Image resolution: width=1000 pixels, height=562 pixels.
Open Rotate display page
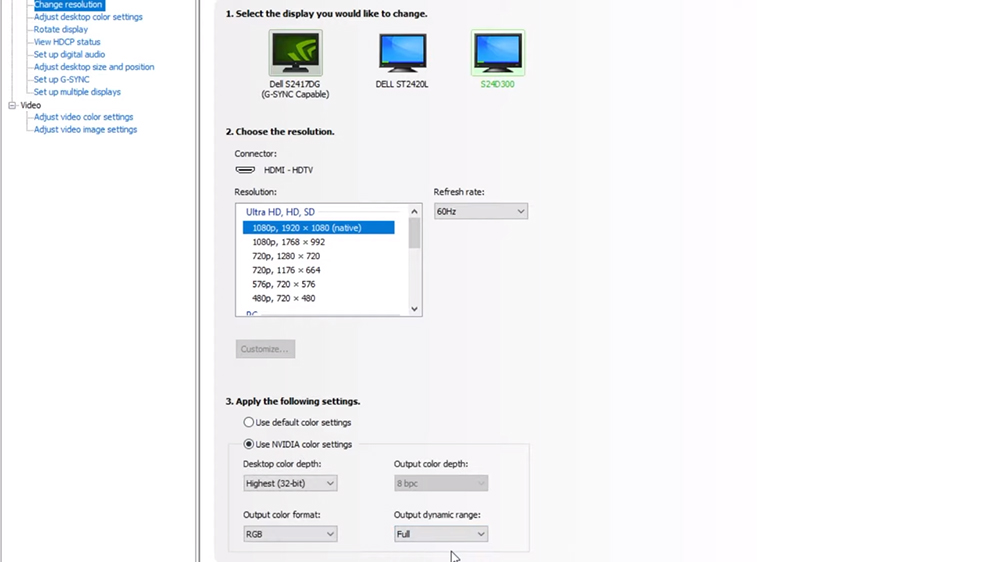(61, 29)
